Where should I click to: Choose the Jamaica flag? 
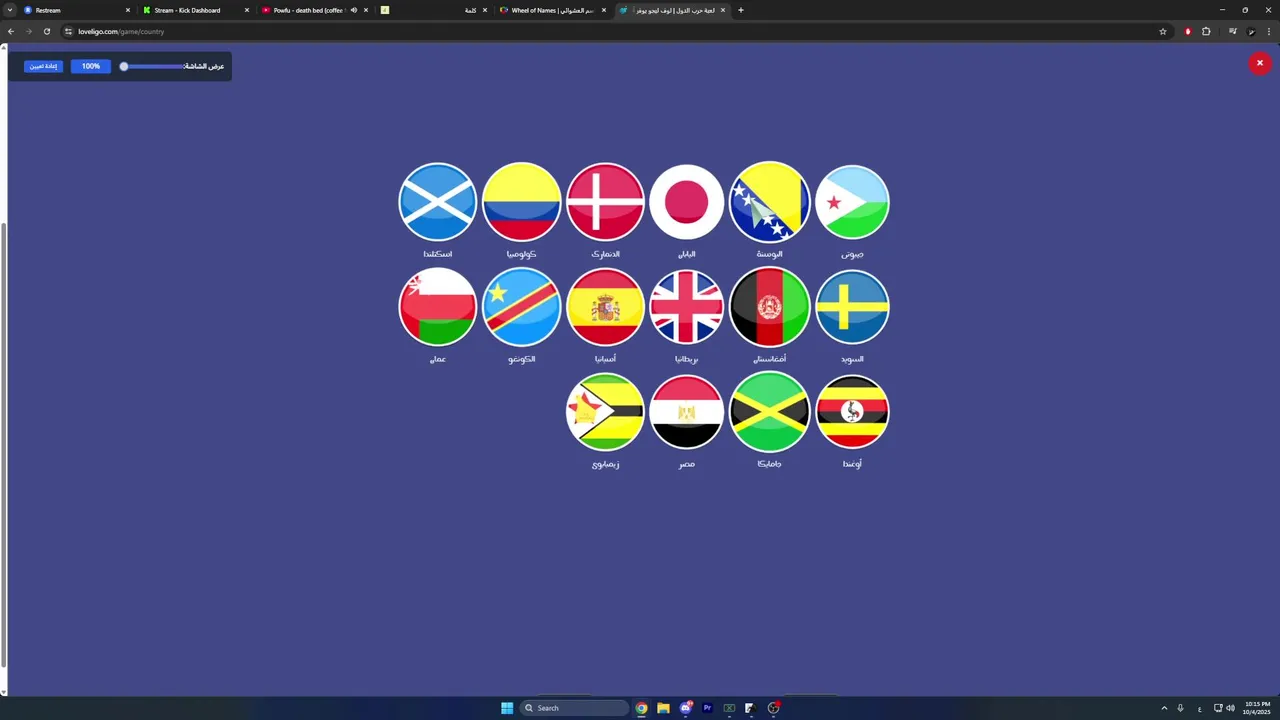pyautogui.click(x=769, y=412)
